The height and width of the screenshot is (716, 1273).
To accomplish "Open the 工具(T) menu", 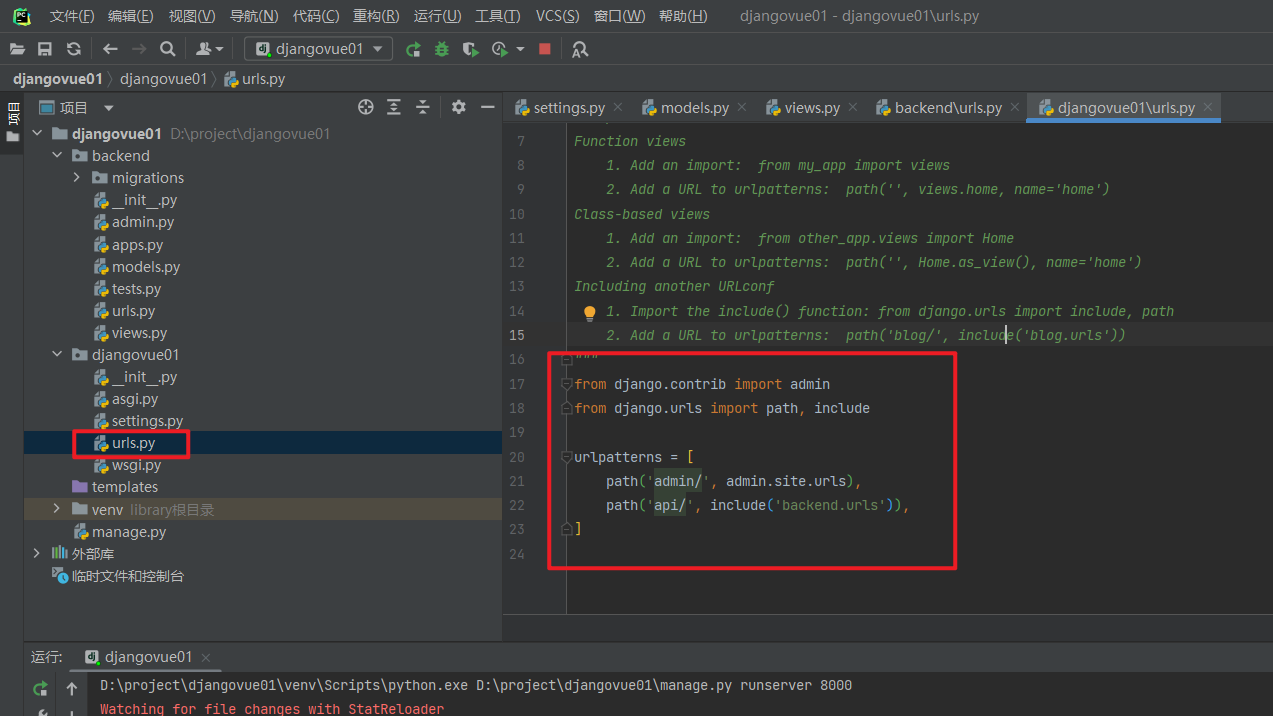I will click(x=497, y=16).
